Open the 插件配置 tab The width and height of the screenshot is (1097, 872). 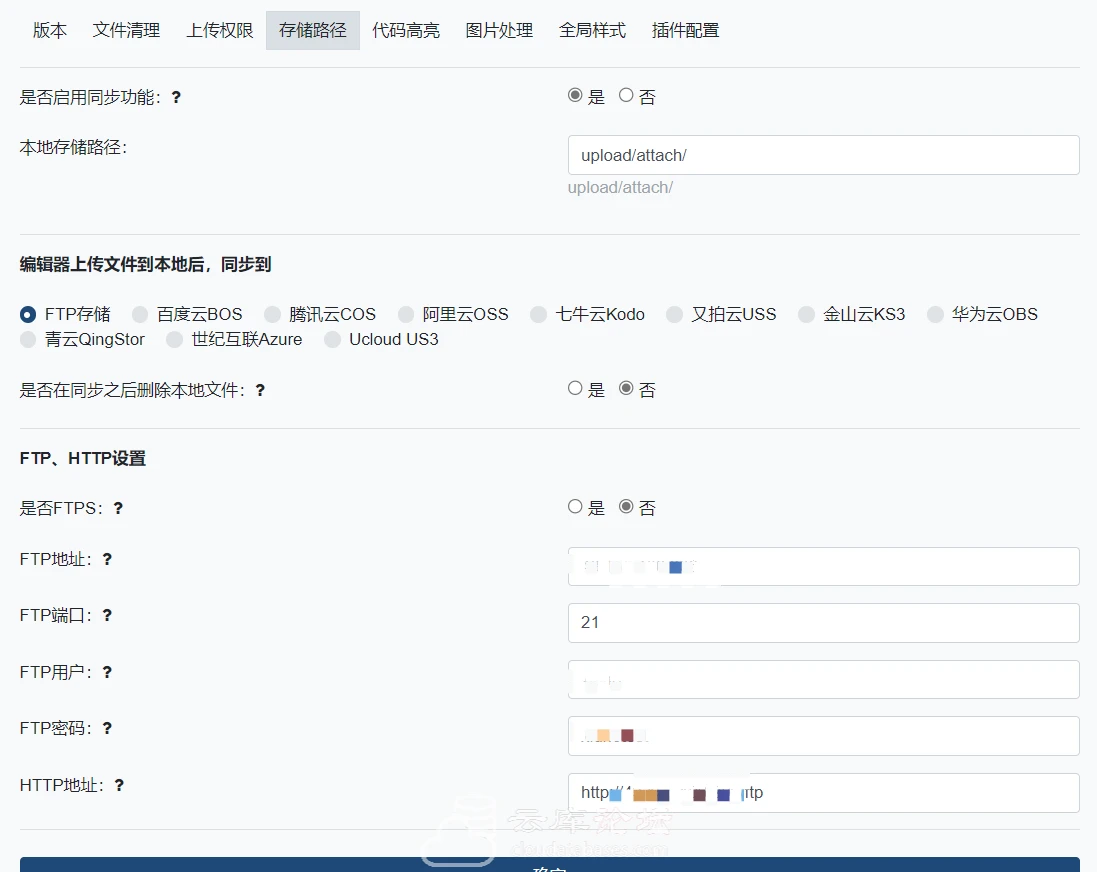pyautogui.click(x=686, y=30)
